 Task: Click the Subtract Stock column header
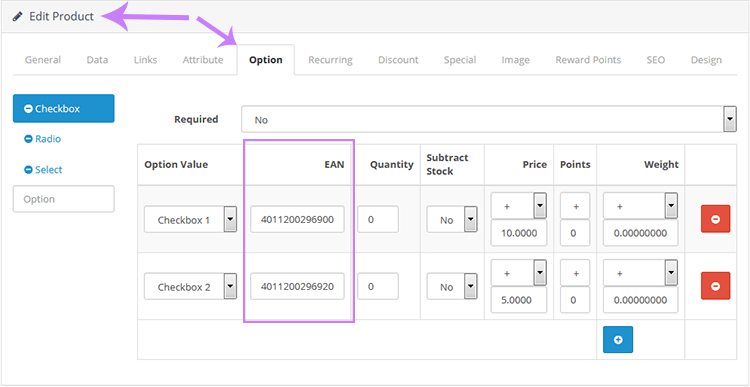tap(447, 165)
